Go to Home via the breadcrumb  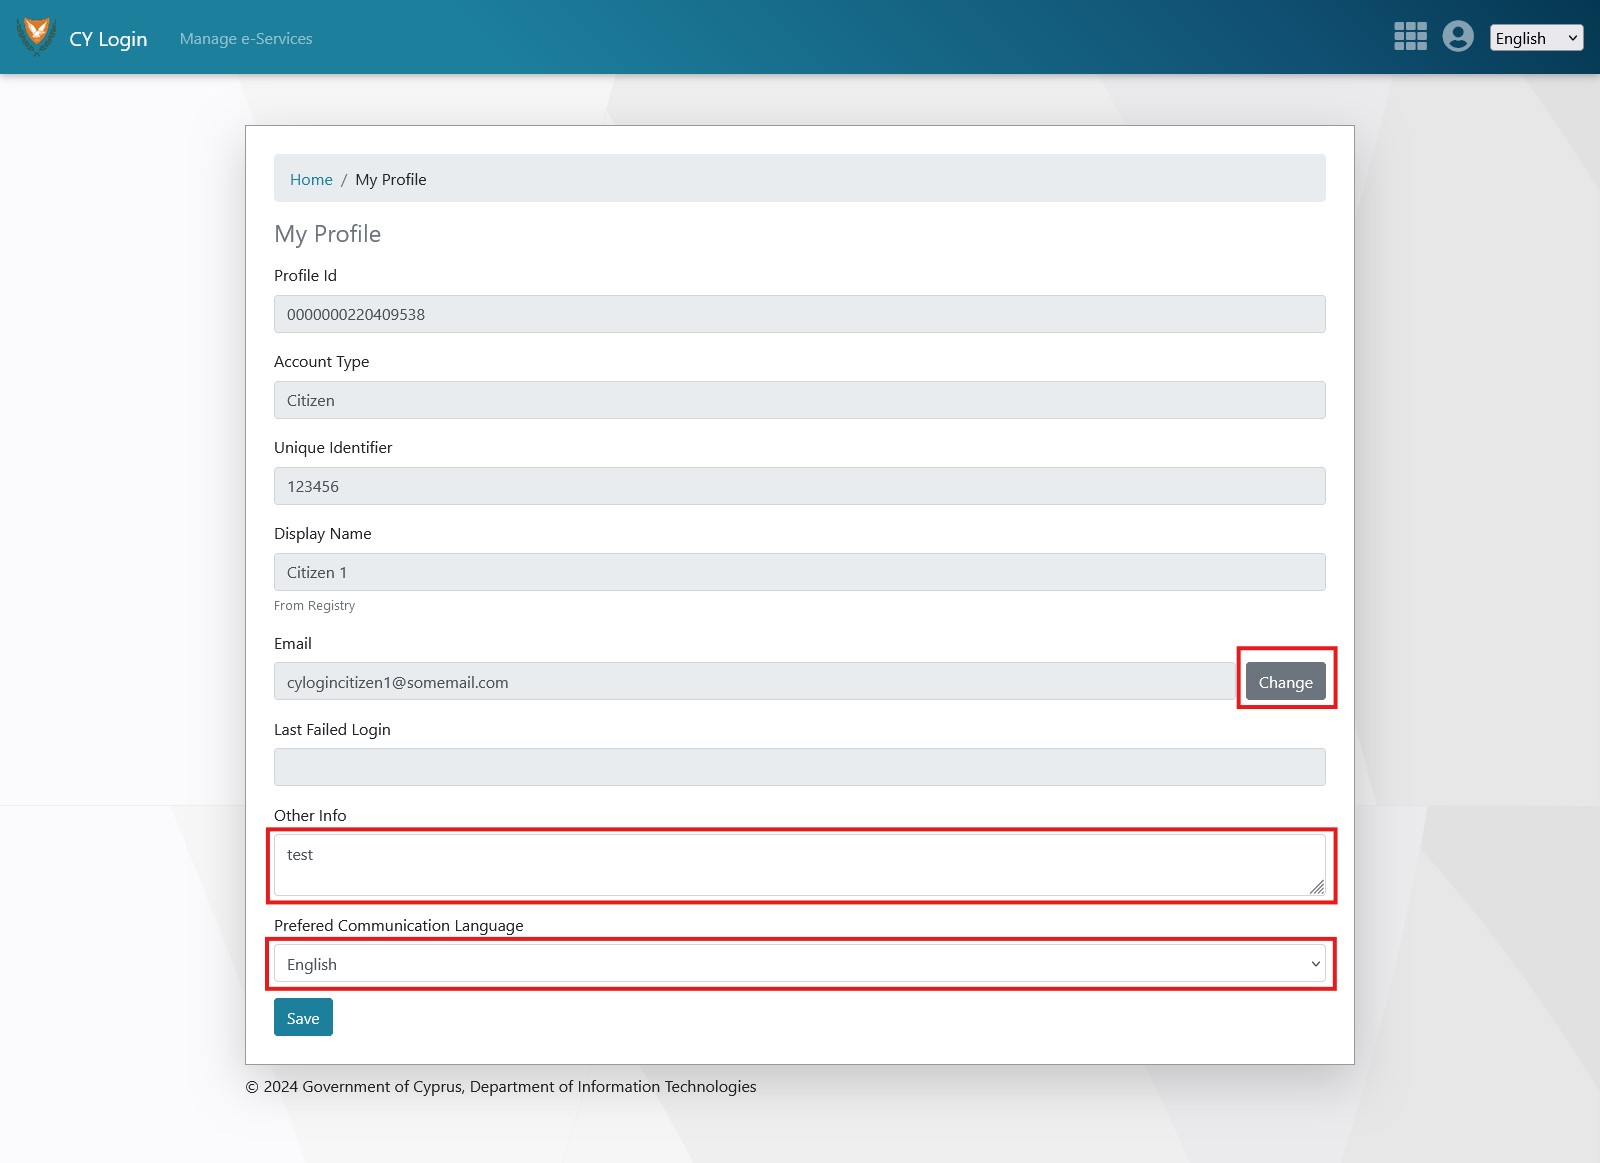click(311, 180)
